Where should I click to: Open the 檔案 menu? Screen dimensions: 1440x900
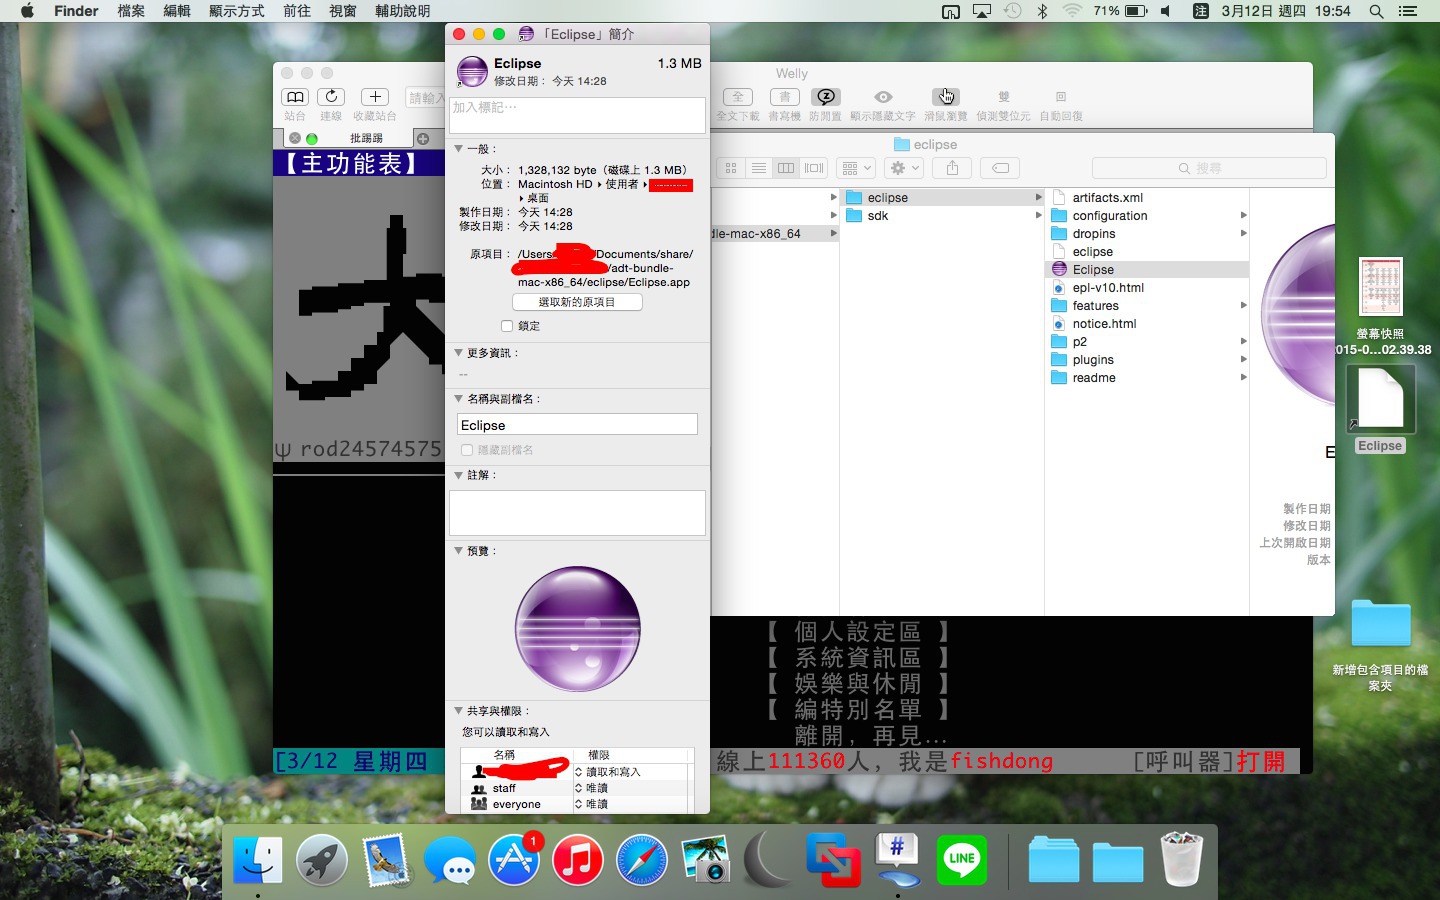[131, 11]
